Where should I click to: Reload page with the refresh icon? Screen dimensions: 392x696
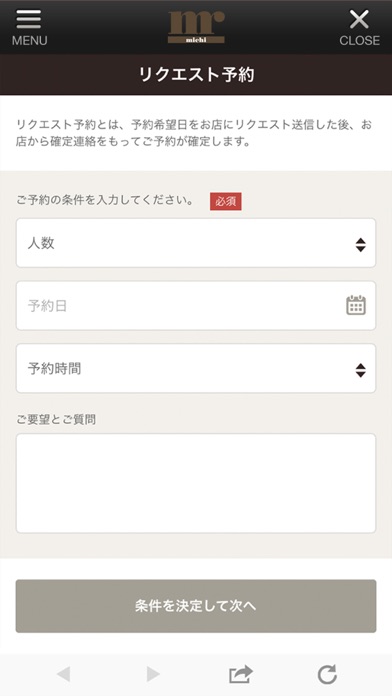coord(328,674)
